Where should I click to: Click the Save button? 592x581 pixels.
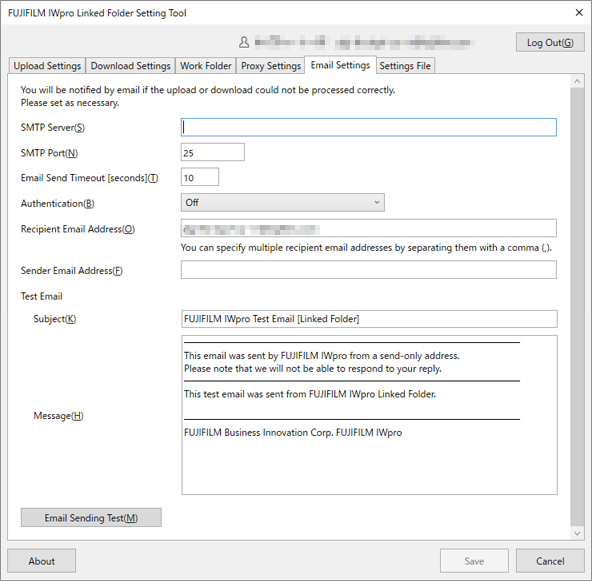tap(474, 561)
